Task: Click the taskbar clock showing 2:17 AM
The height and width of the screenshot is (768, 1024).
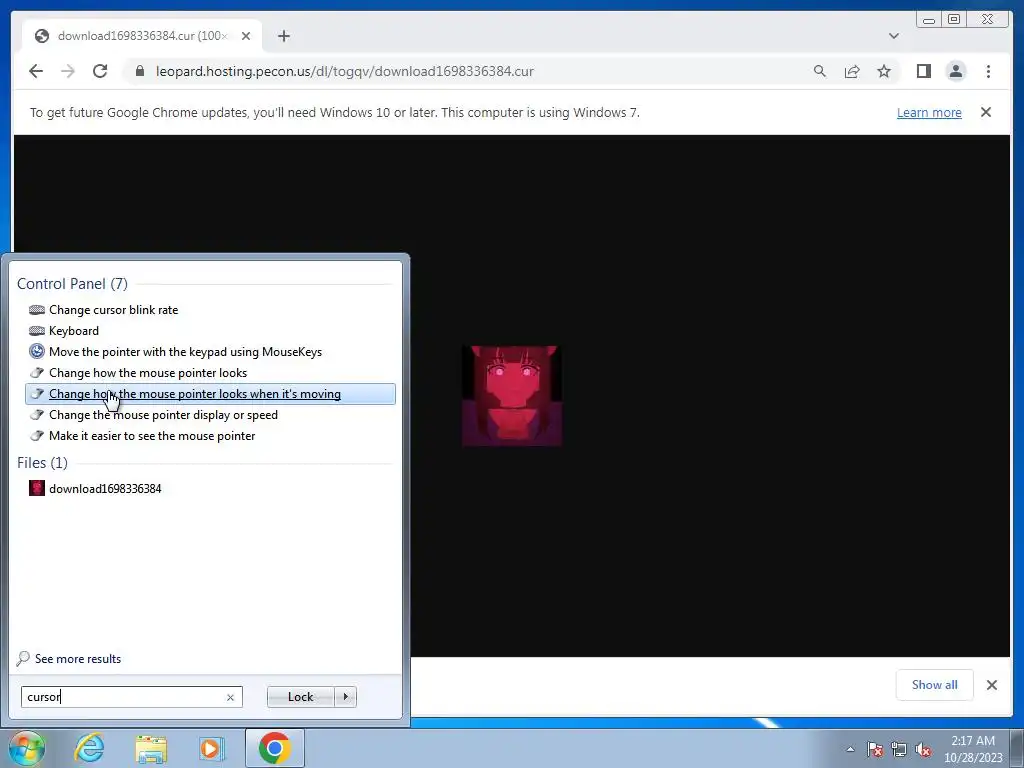Action: 973,748
